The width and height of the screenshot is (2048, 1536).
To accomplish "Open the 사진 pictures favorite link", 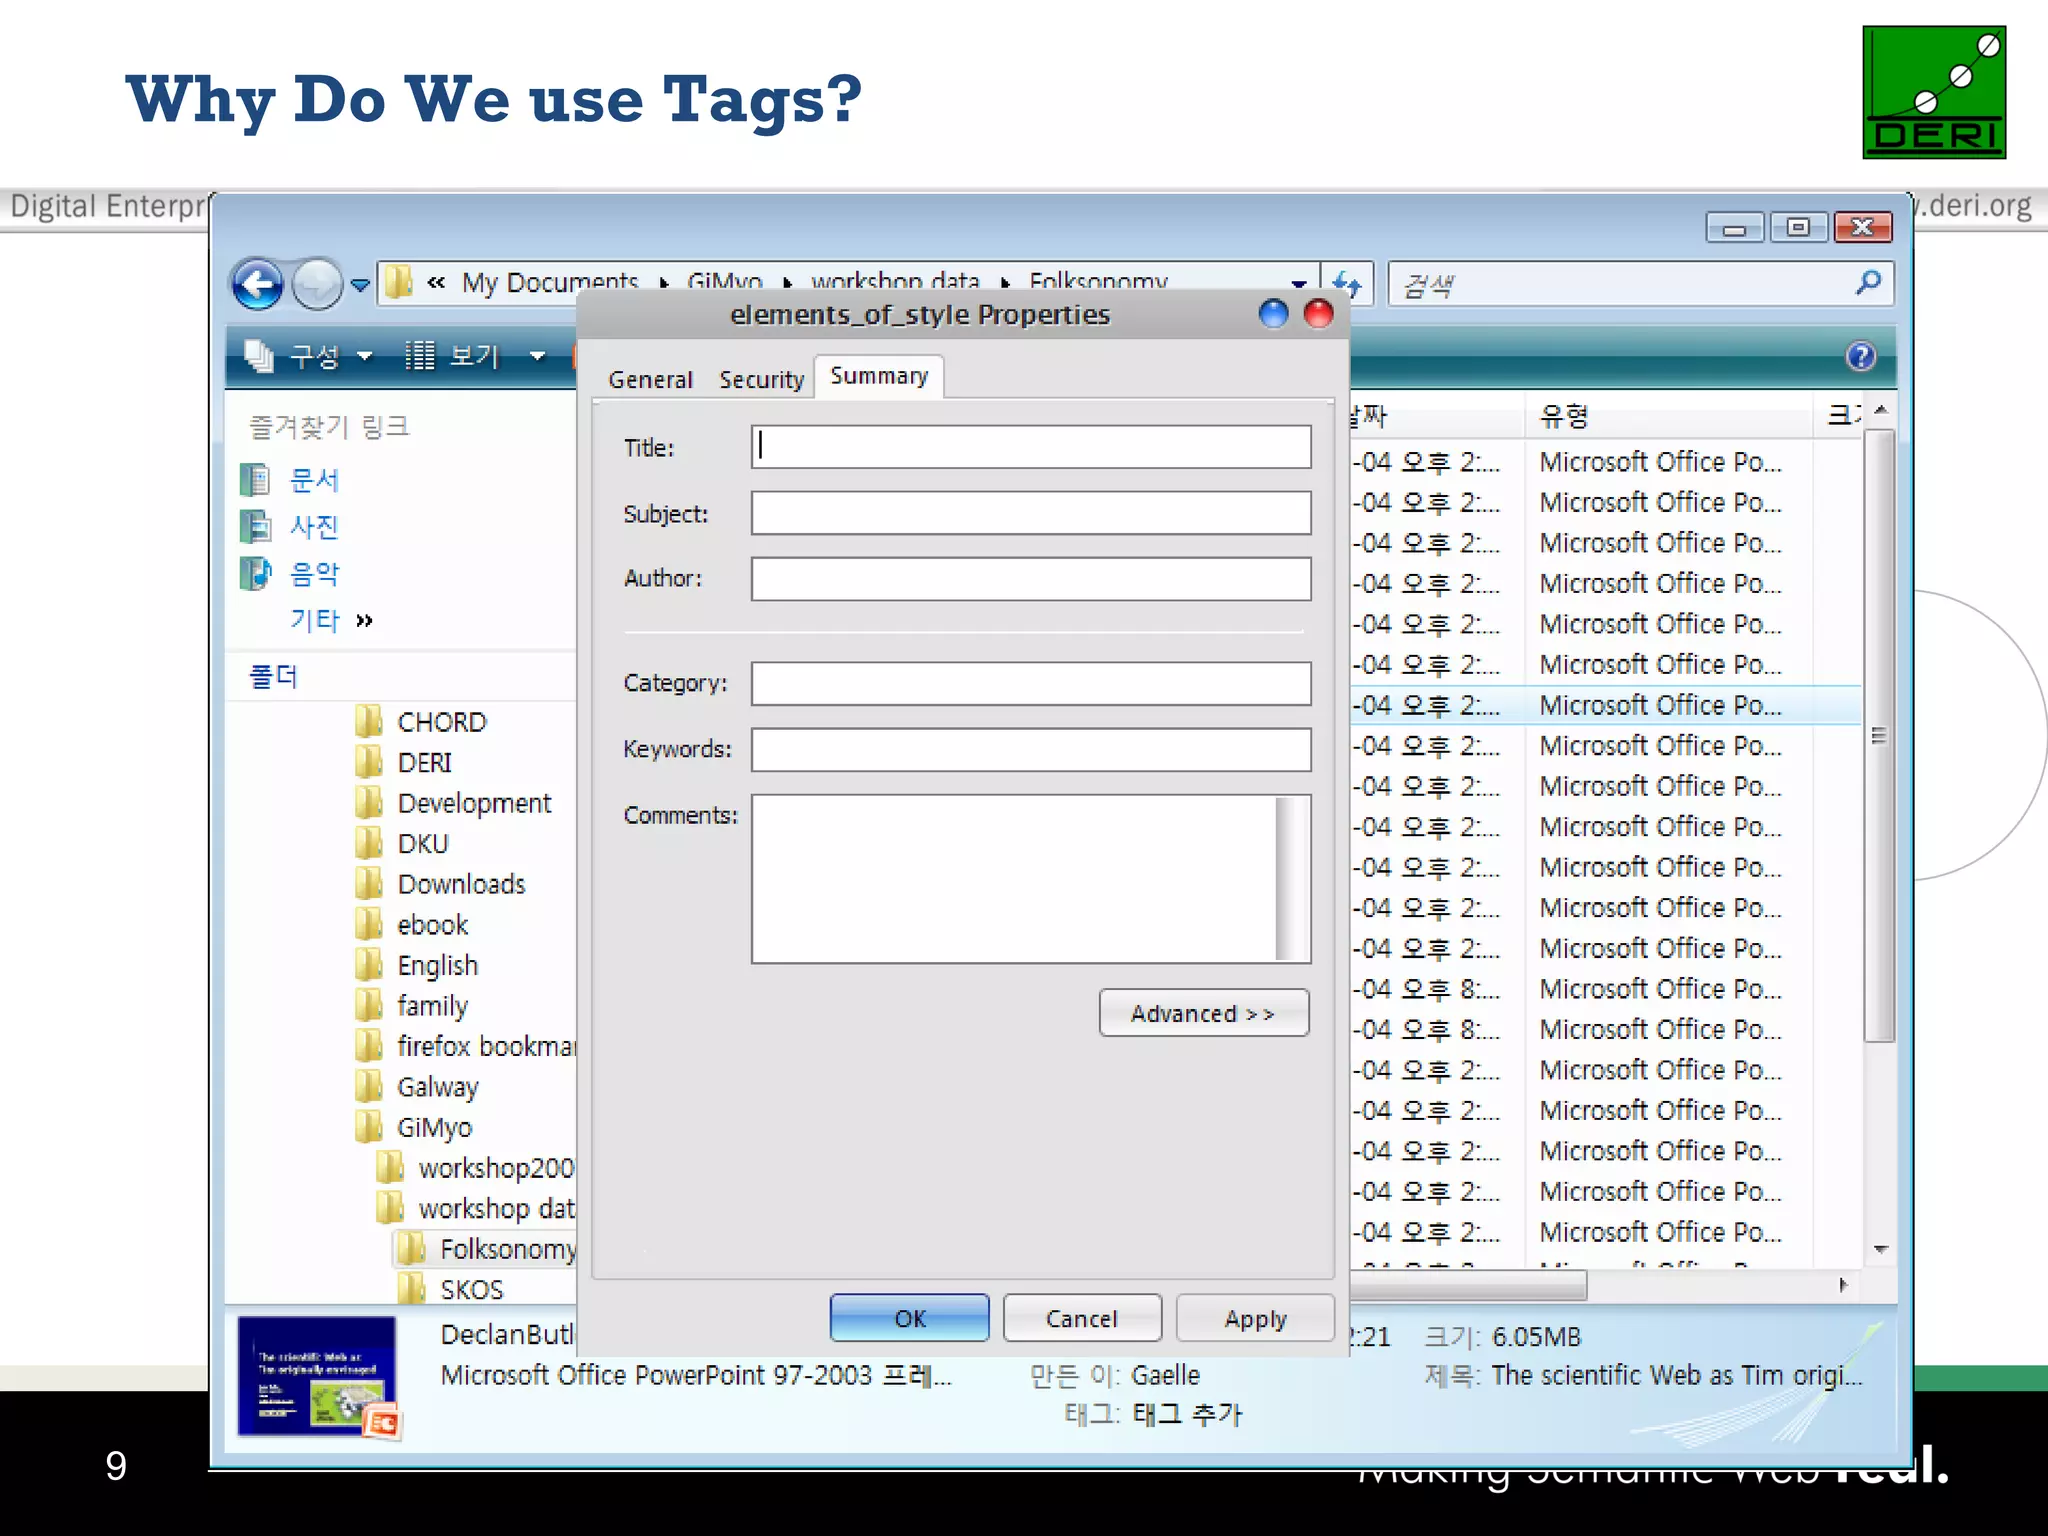I will (x=292, y=527).
